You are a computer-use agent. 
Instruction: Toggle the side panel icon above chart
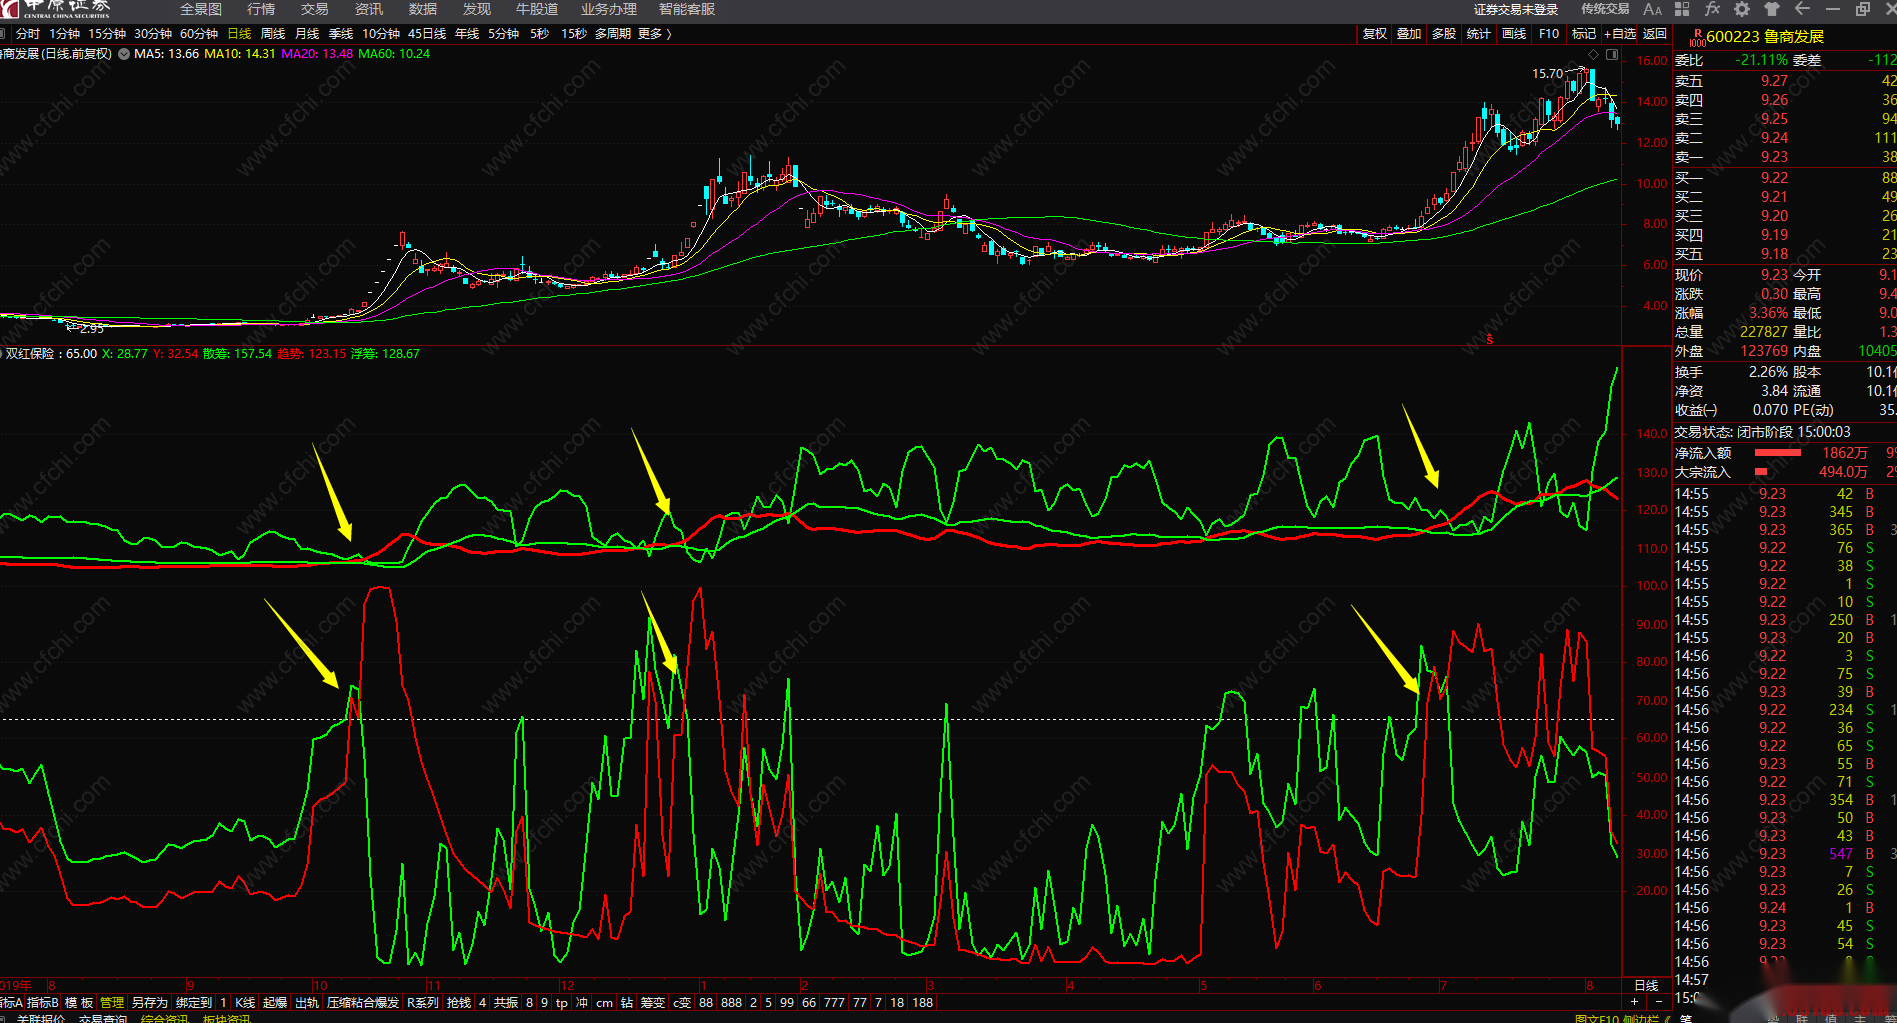pyautogui.click(x=1611, y=54)
